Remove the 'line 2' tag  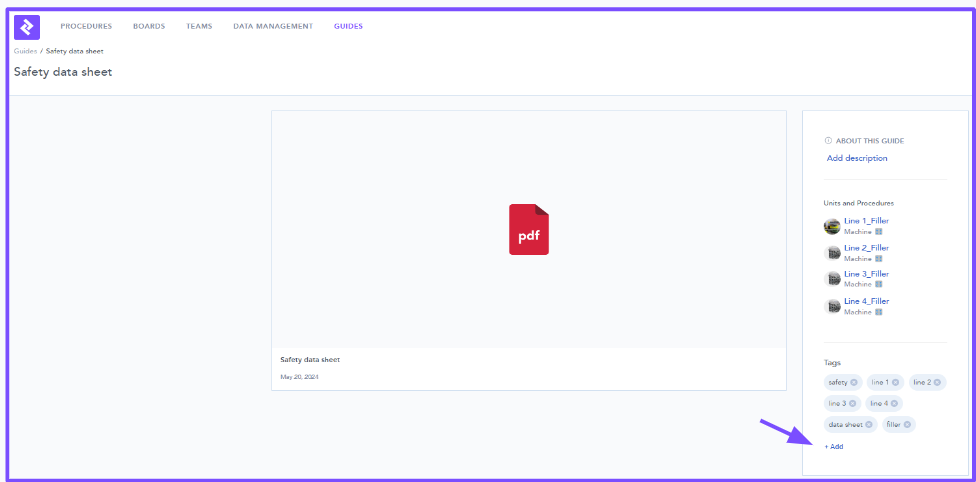click(938, 382)
